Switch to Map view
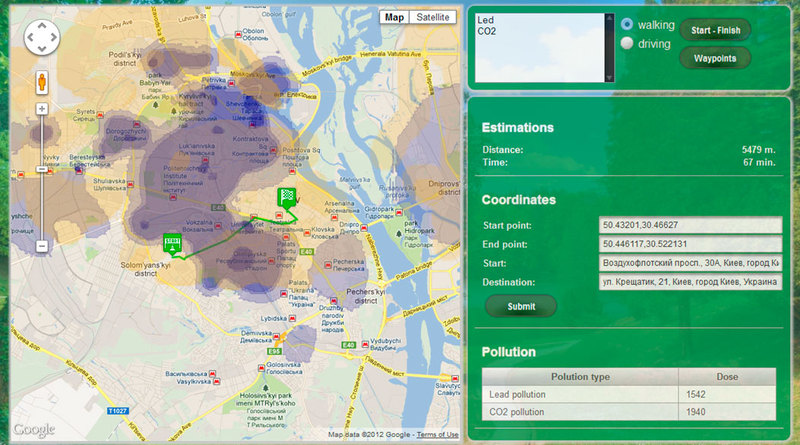 tap(394, 17)
